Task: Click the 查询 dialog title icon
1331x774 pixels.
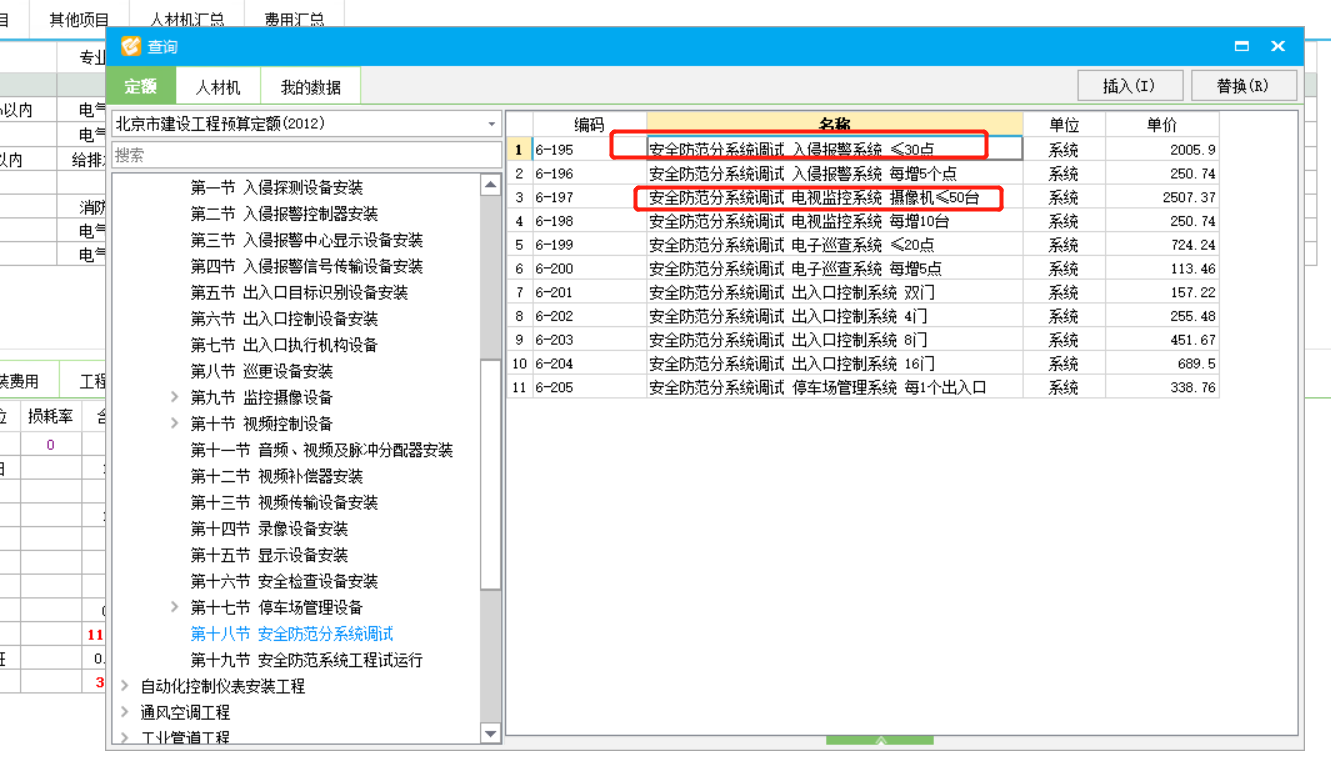Action: click(x=131, y=46)
